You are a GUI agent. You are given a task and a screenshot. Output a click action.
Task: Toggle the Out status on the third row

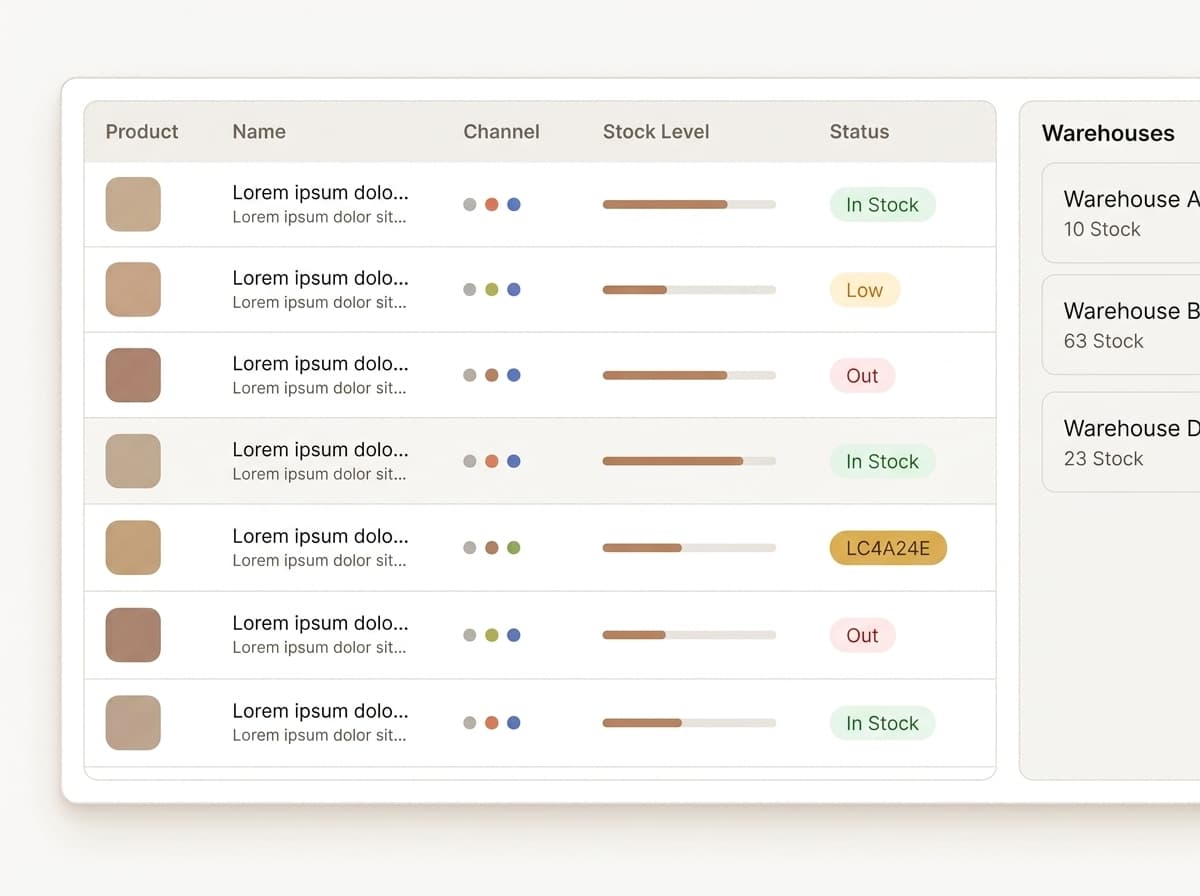click(861, 375)
